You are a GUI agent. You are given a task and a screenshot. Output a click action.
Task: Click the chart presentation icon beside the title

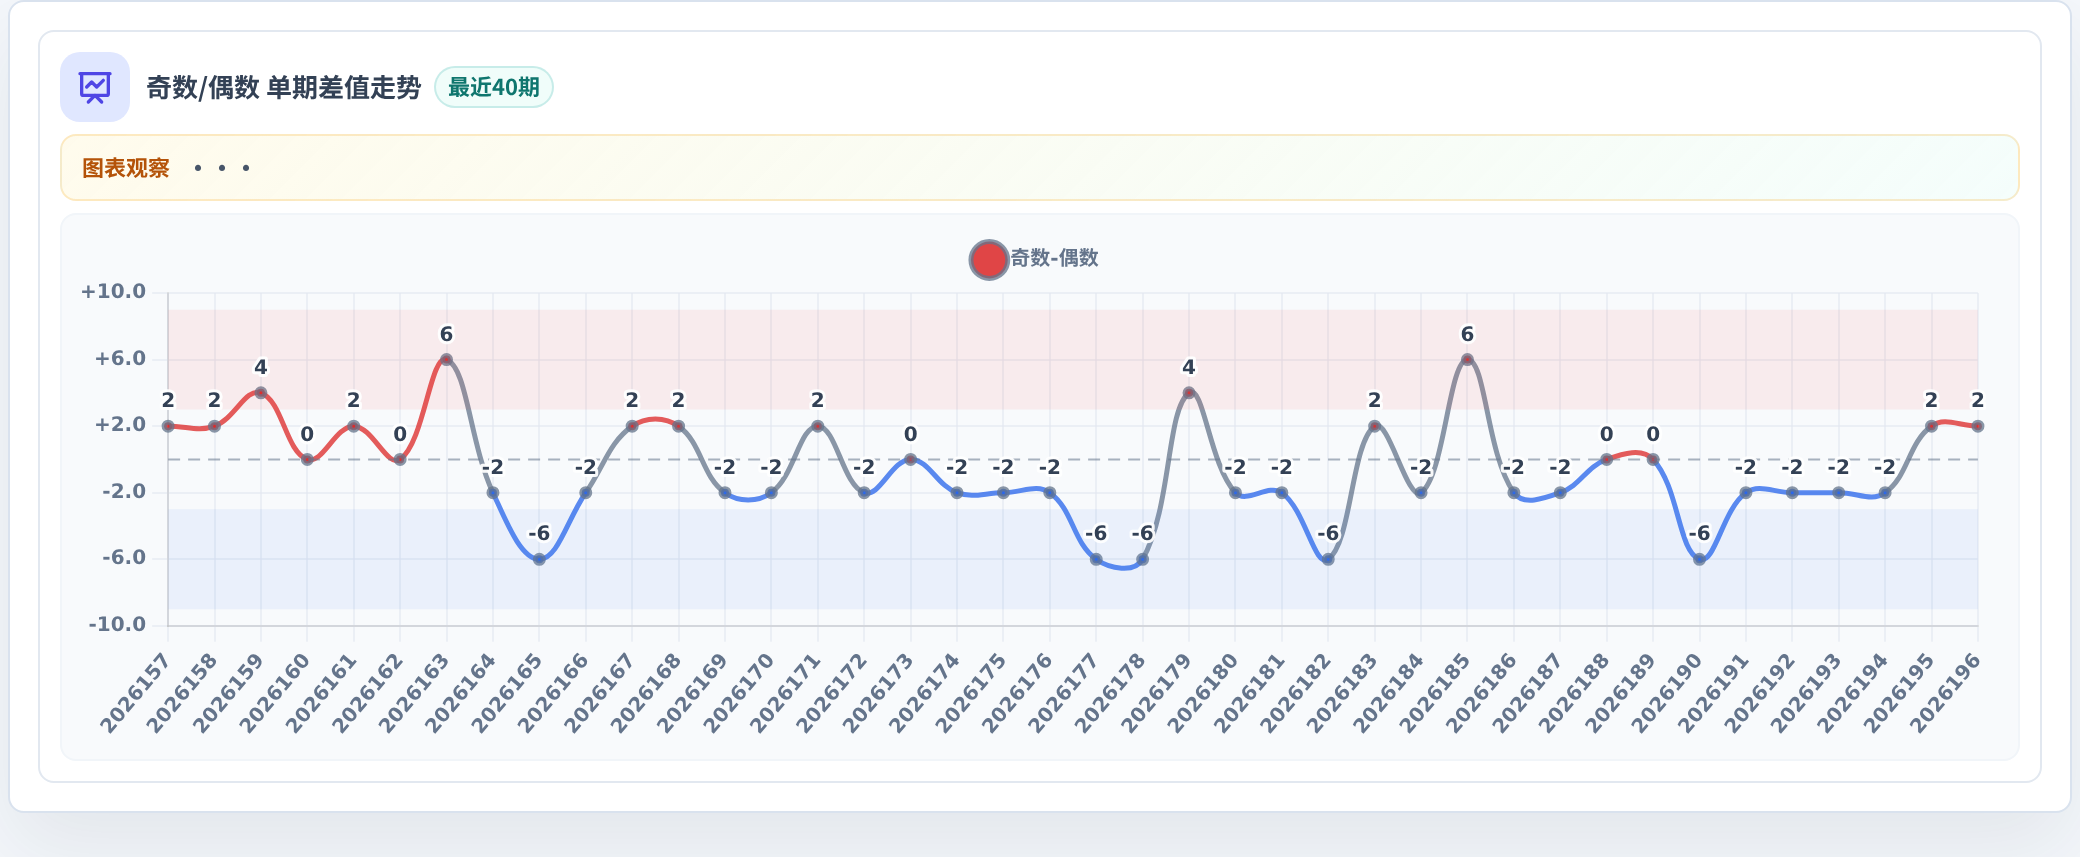coord(95,87)
